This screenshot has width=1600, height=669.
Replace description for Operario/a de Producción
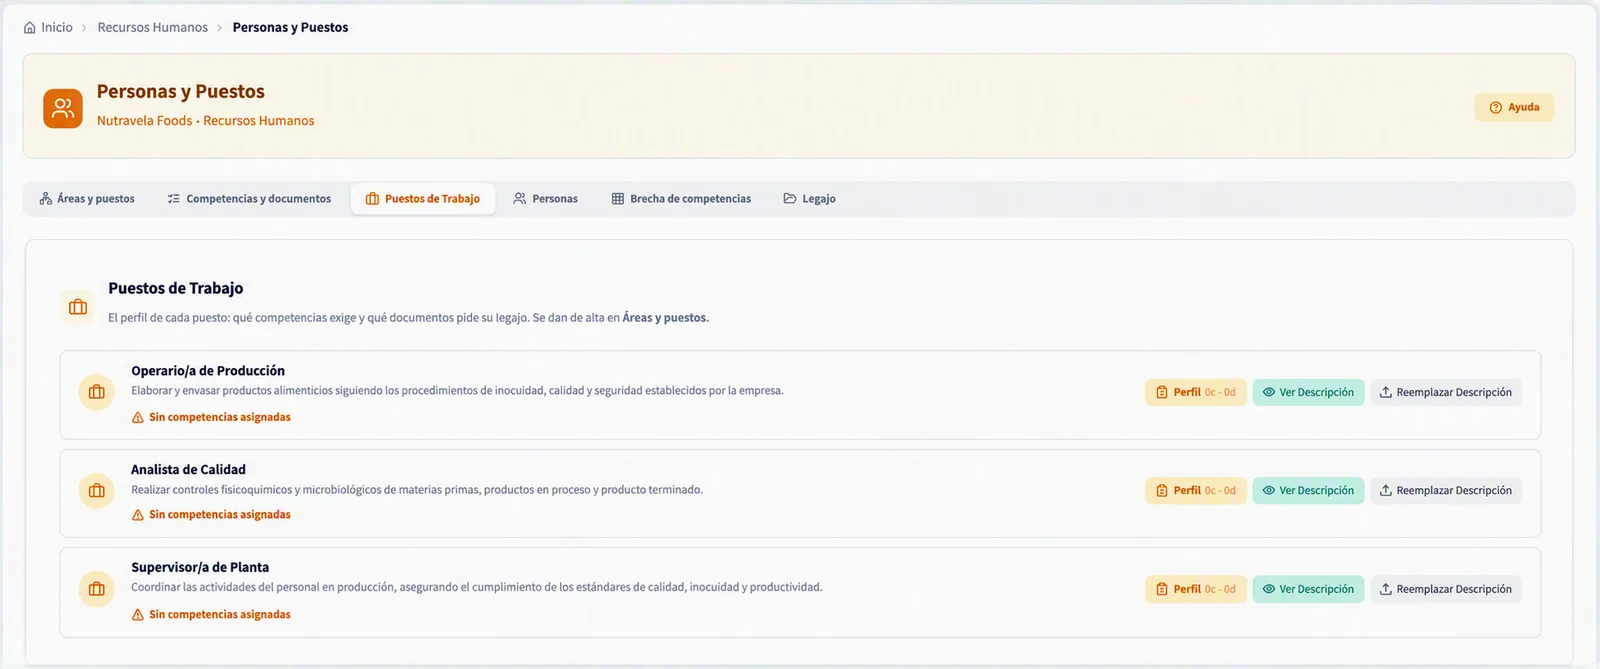point(1446,392)
